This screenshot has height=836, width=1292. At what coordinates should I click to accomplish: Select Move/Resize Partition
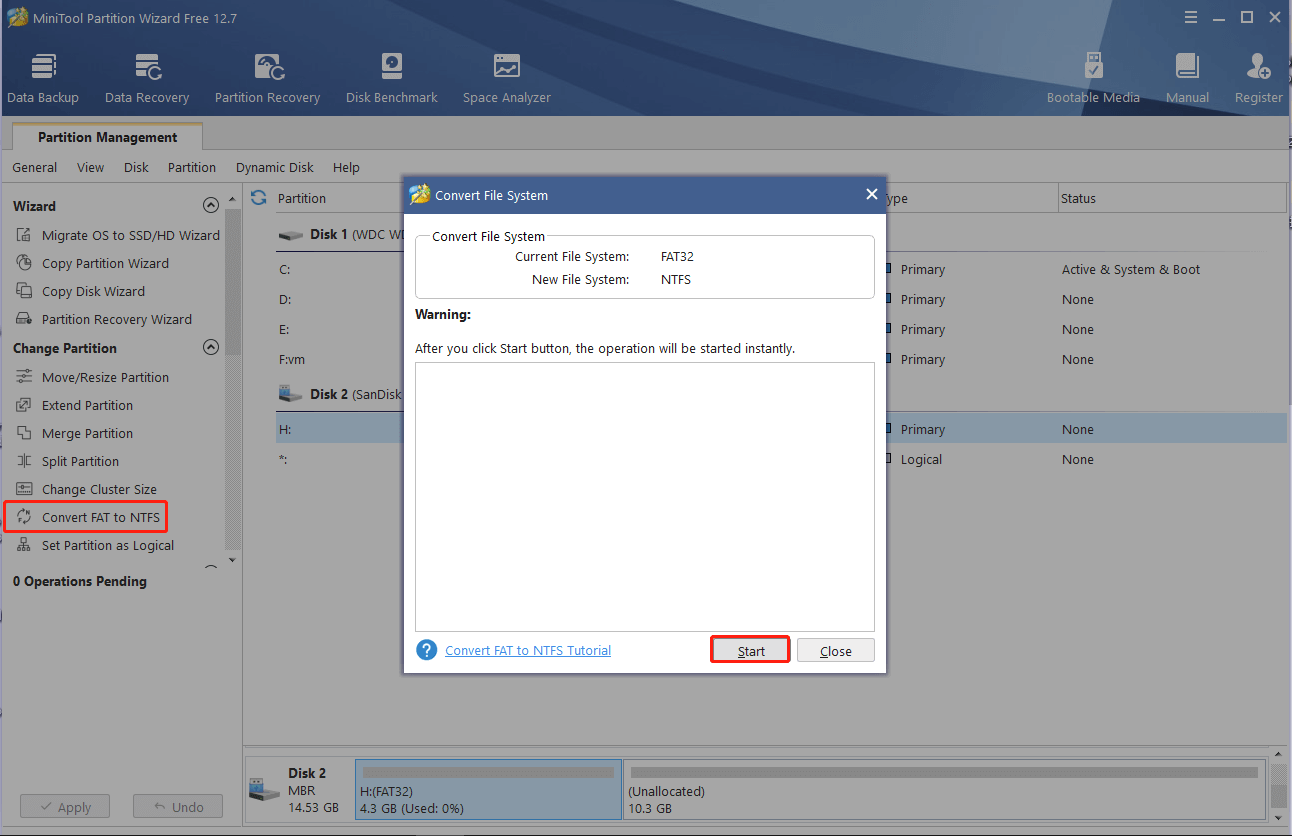click(92, 377)
